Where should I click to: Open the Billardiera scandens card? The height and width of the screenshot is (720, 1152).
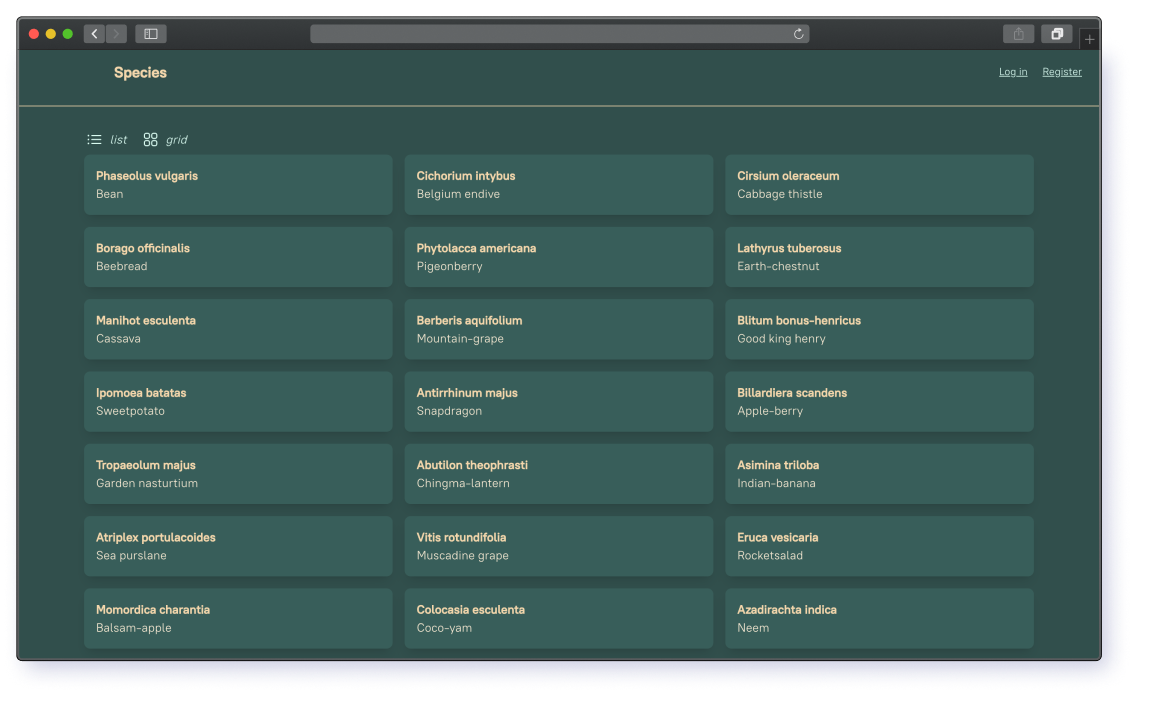[879, 402]
